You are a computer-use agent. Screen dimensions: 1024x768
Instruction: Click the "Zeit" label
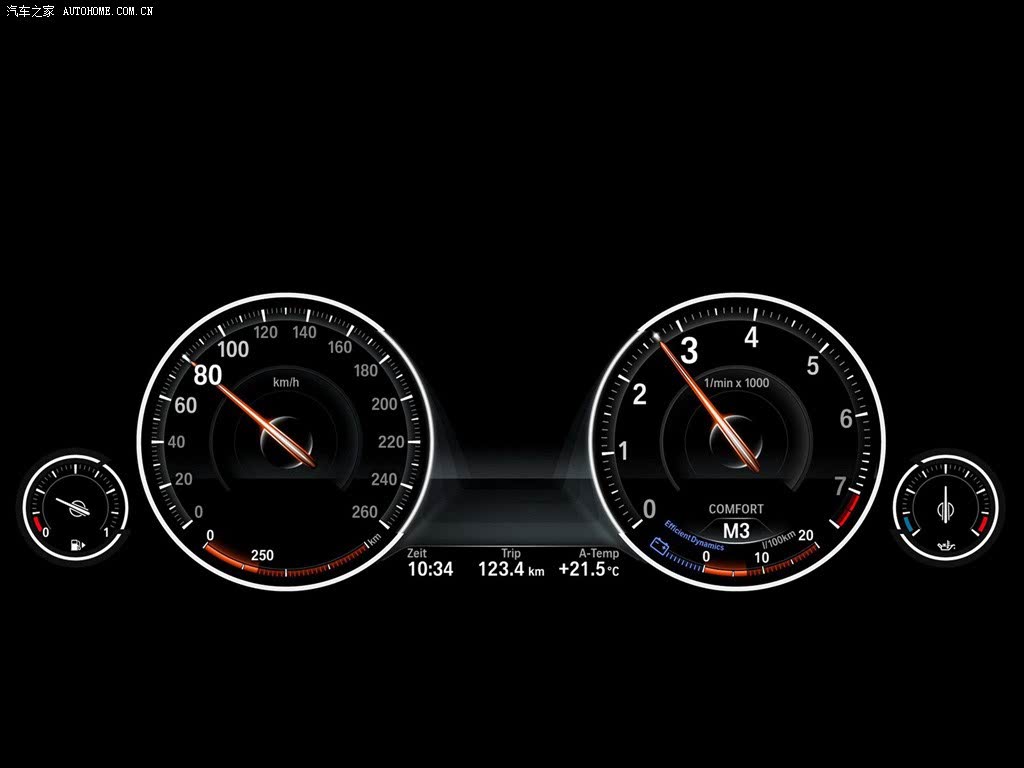pyautogui.click(x=417, y=553)
